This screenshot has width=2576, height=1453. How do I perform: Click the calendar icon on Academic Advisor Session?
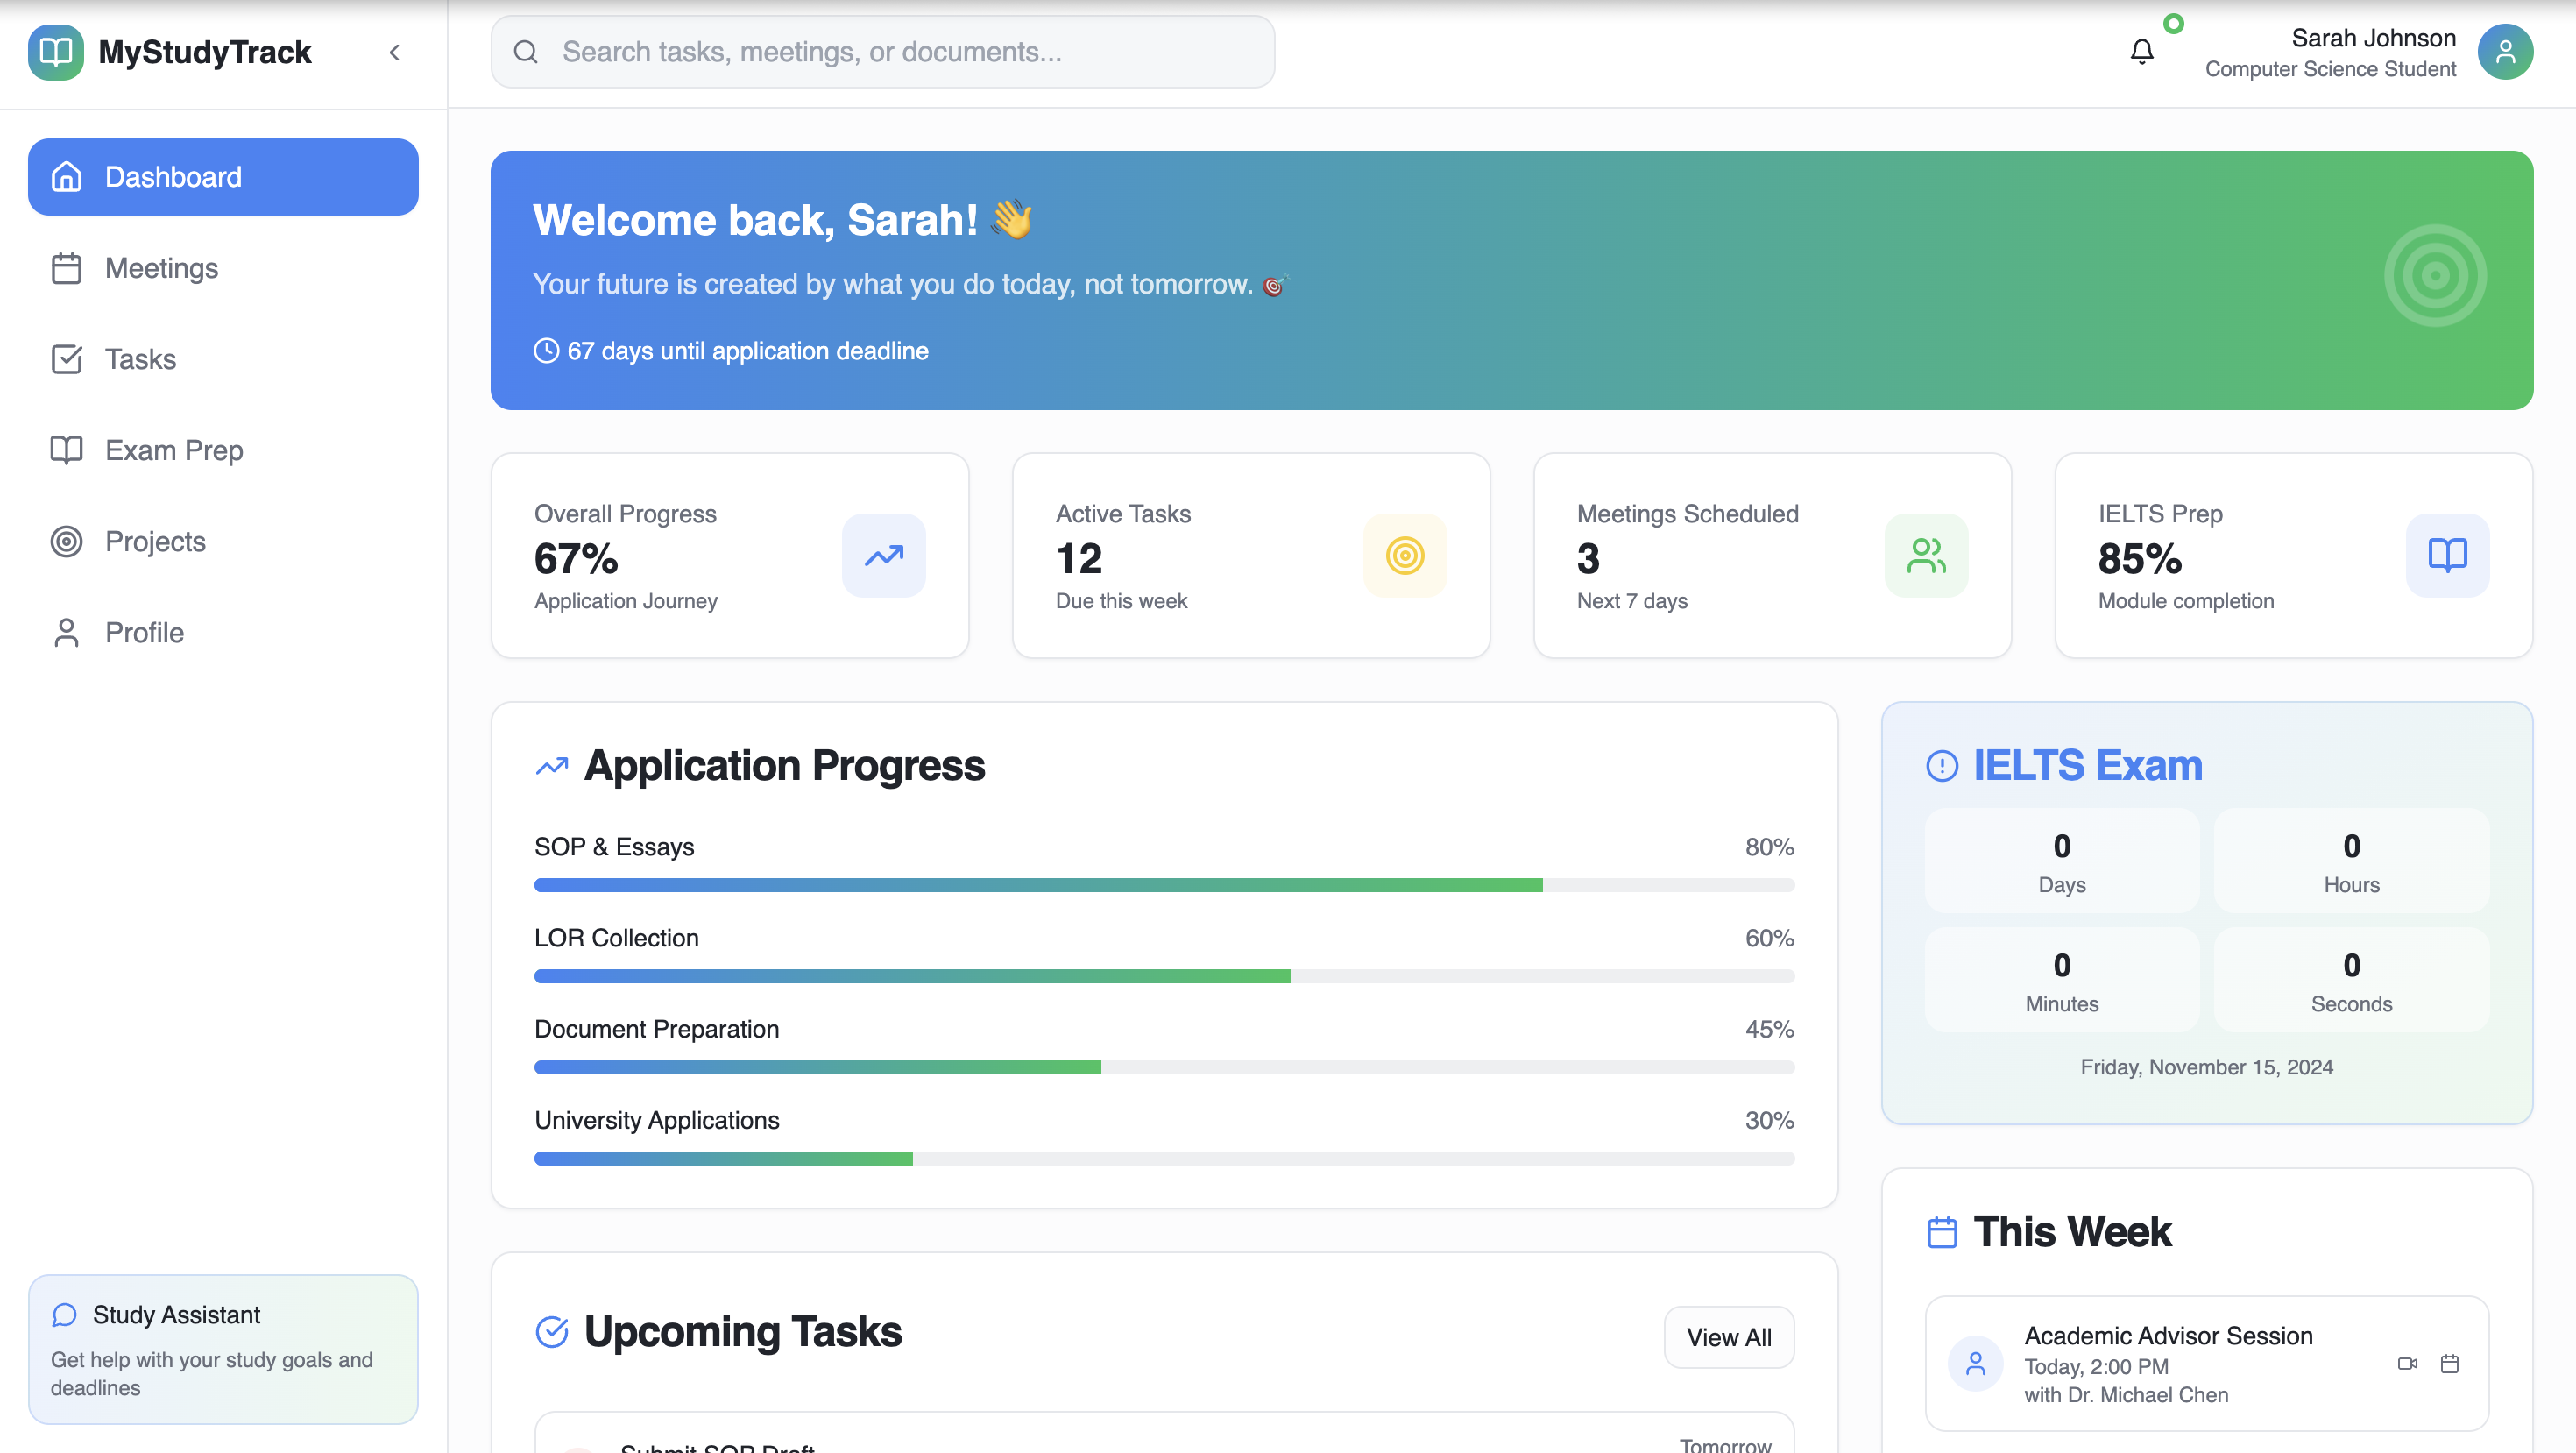click(x=2449, y=1363)
